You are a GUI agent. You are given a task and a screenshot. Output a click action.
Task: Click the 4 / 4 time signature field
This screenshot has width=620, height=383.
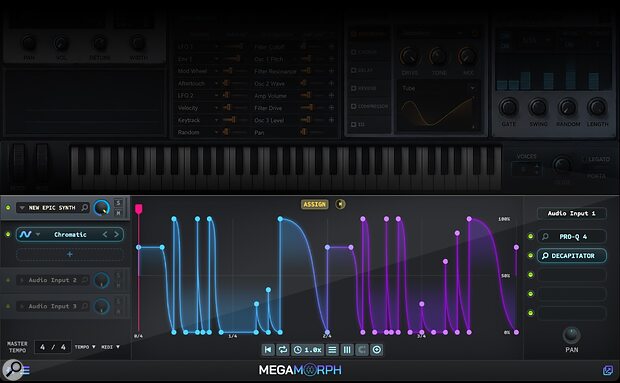(x=53, y=347)
